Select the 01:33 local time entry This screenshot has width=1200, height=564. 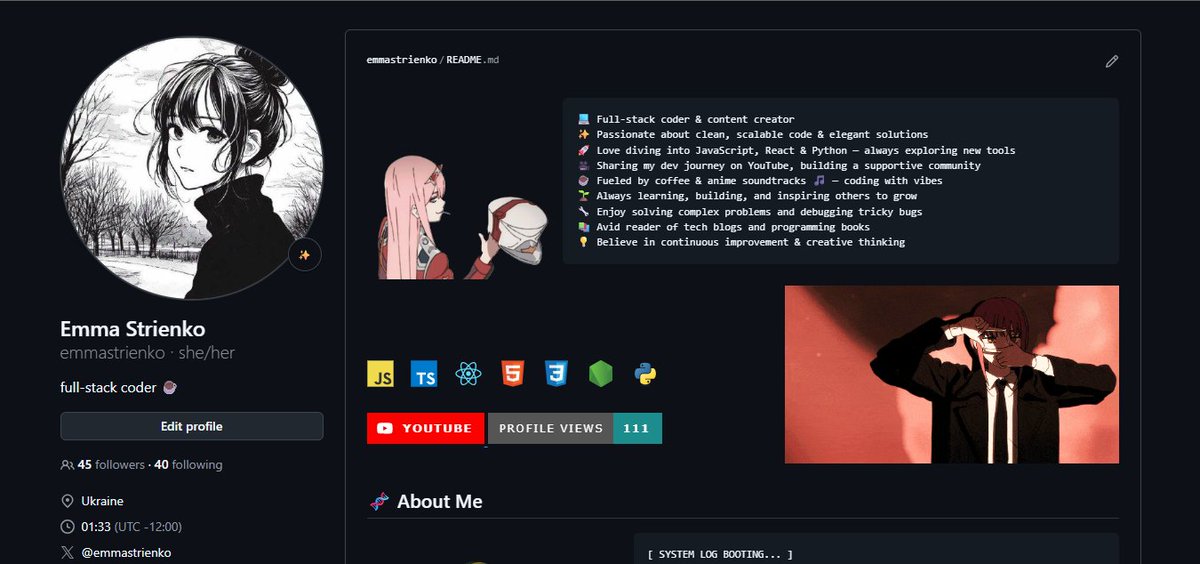coord(132,526)
